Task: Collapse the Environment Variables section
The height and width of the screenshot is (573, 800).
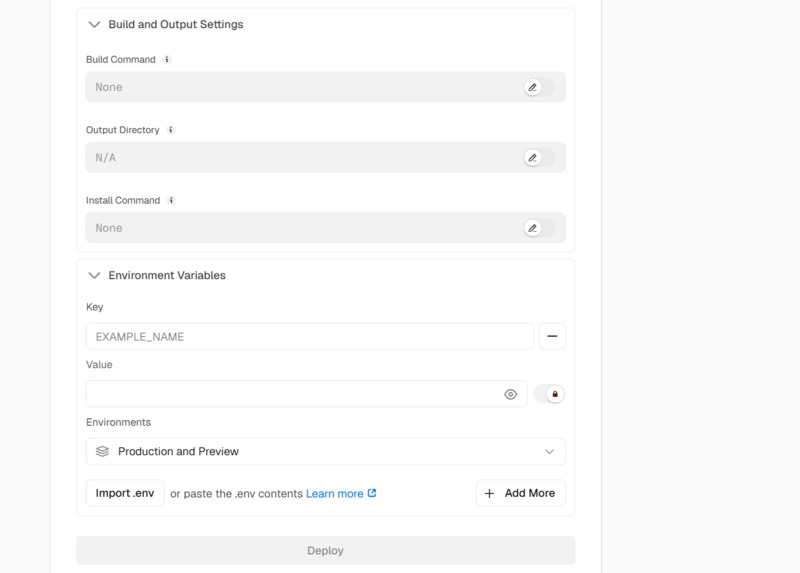Action: 94,276
